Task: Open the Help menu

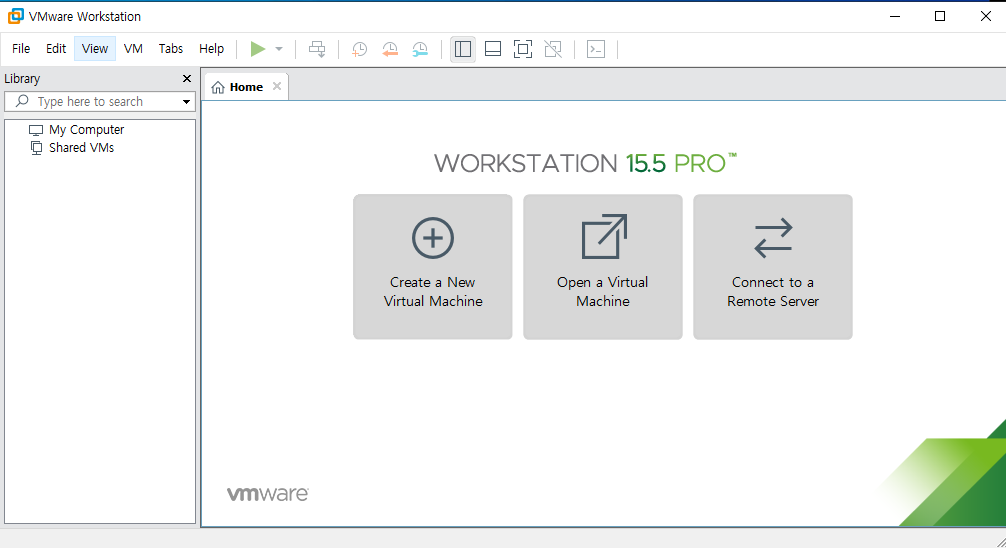Action: 211,49
